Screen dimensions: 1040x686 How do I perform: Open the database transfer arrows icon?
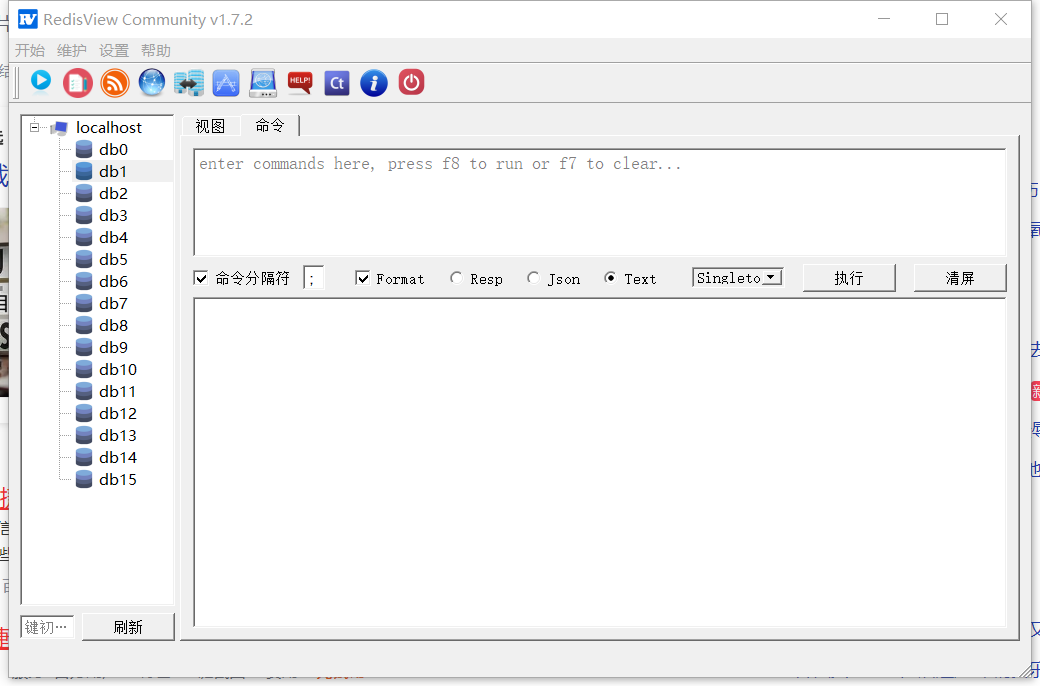click(x=189, y=83)
